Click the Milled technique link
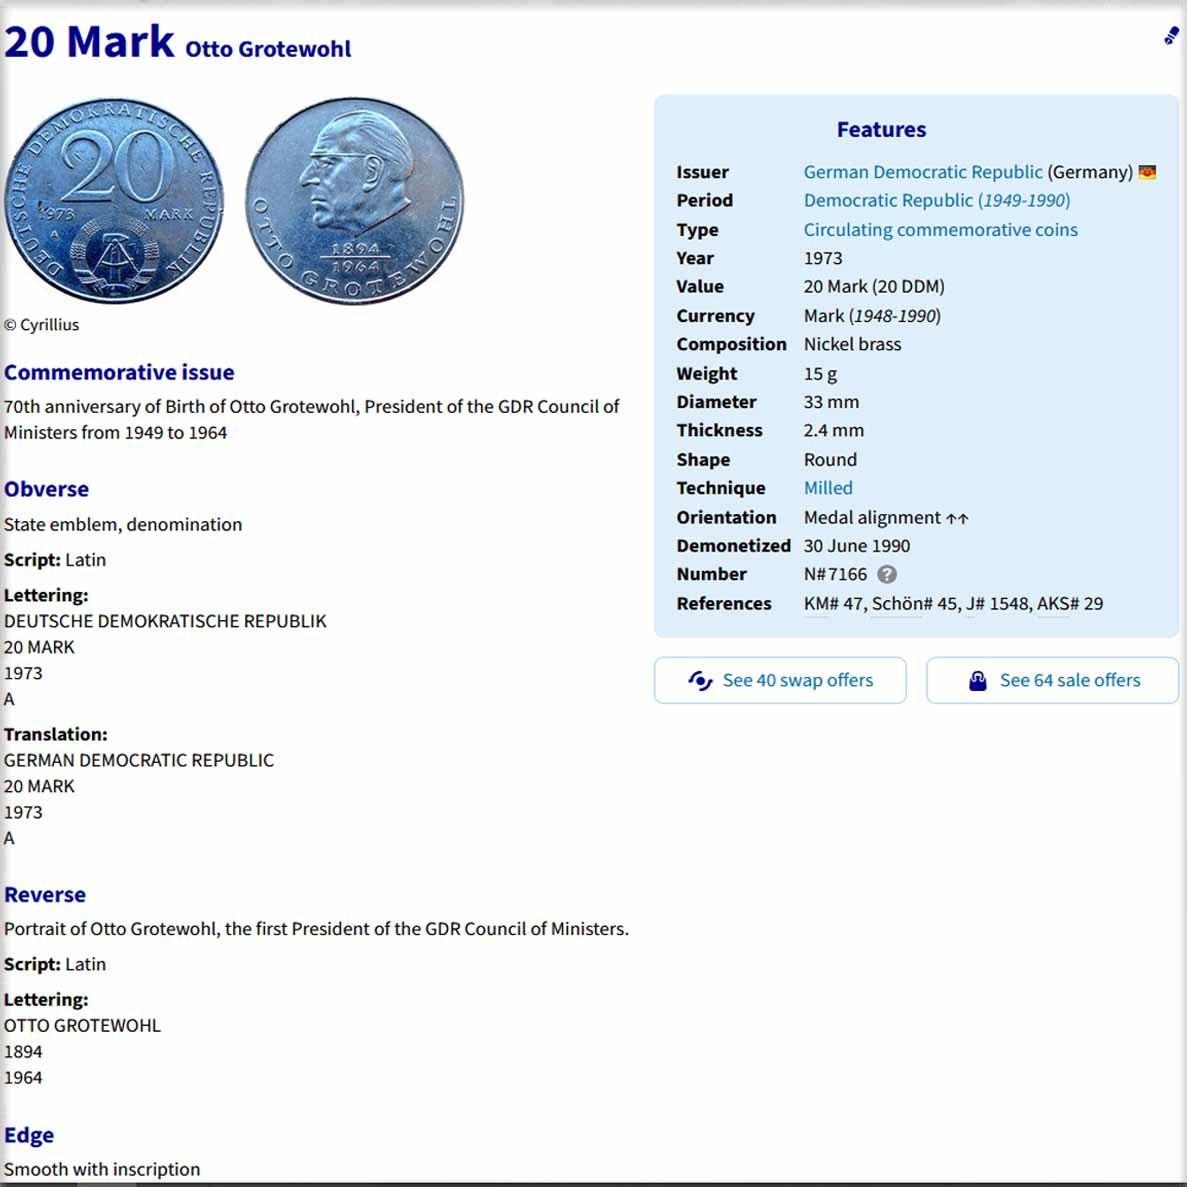 tap(828, 488)
